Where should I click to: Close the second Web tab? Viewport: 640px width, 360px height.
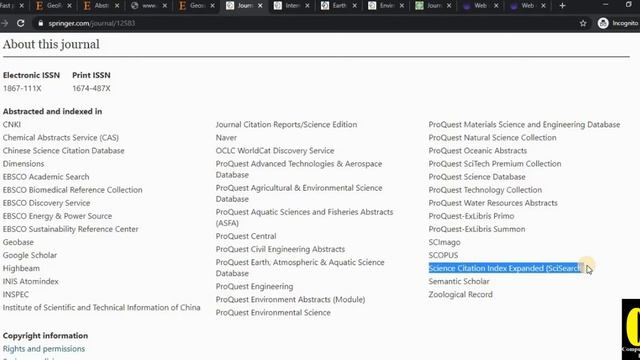click(543, 6)
